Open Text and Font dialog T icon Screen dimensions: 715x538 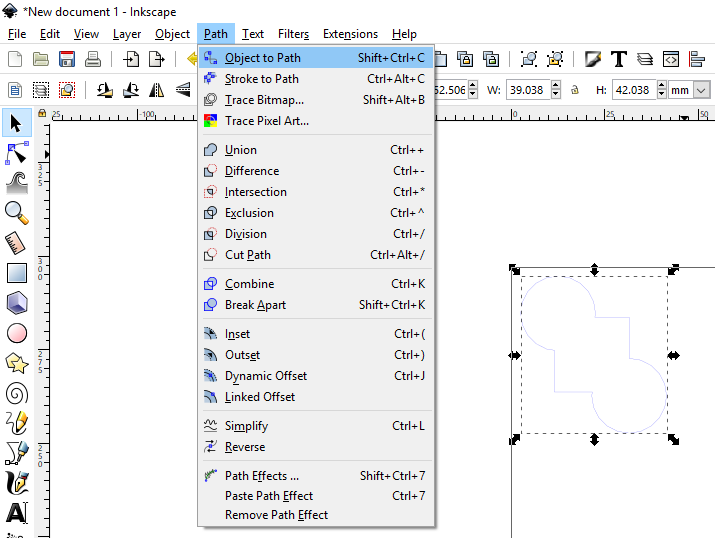pos(619,59)
